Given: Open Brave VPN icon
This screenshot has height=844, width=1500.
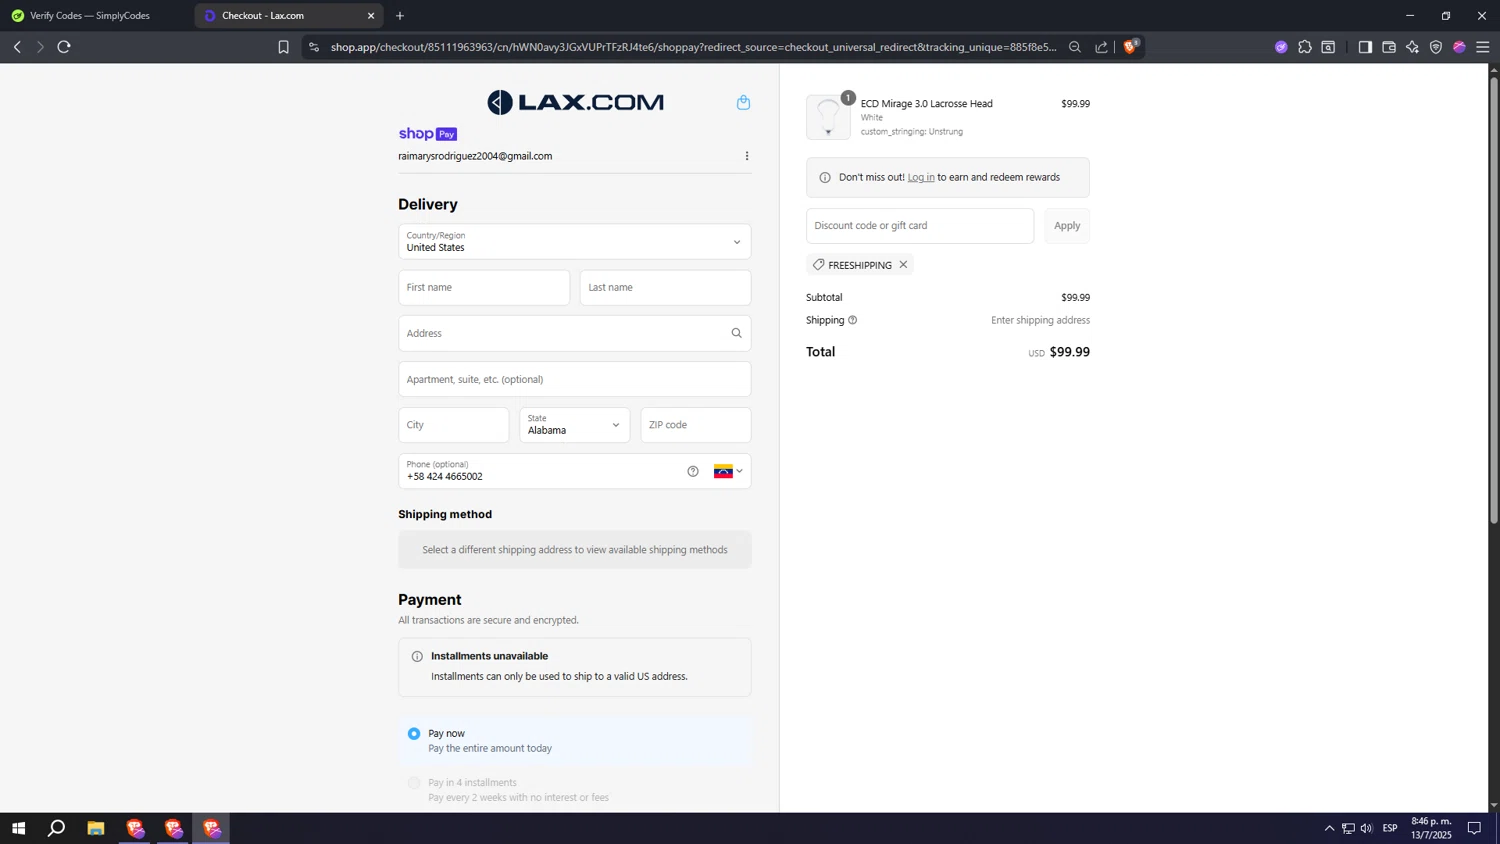Looking at the screenshot, I should click(x=1436, y=47).
